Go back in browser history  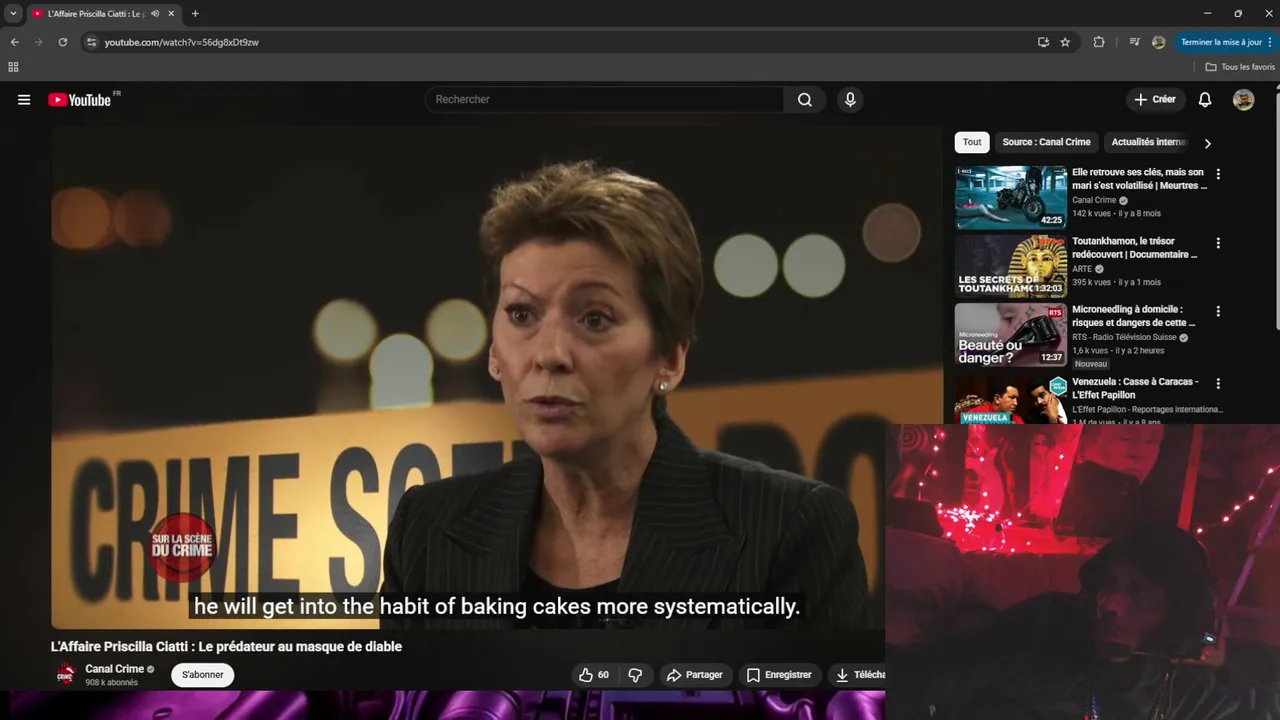tap(14, 42)
